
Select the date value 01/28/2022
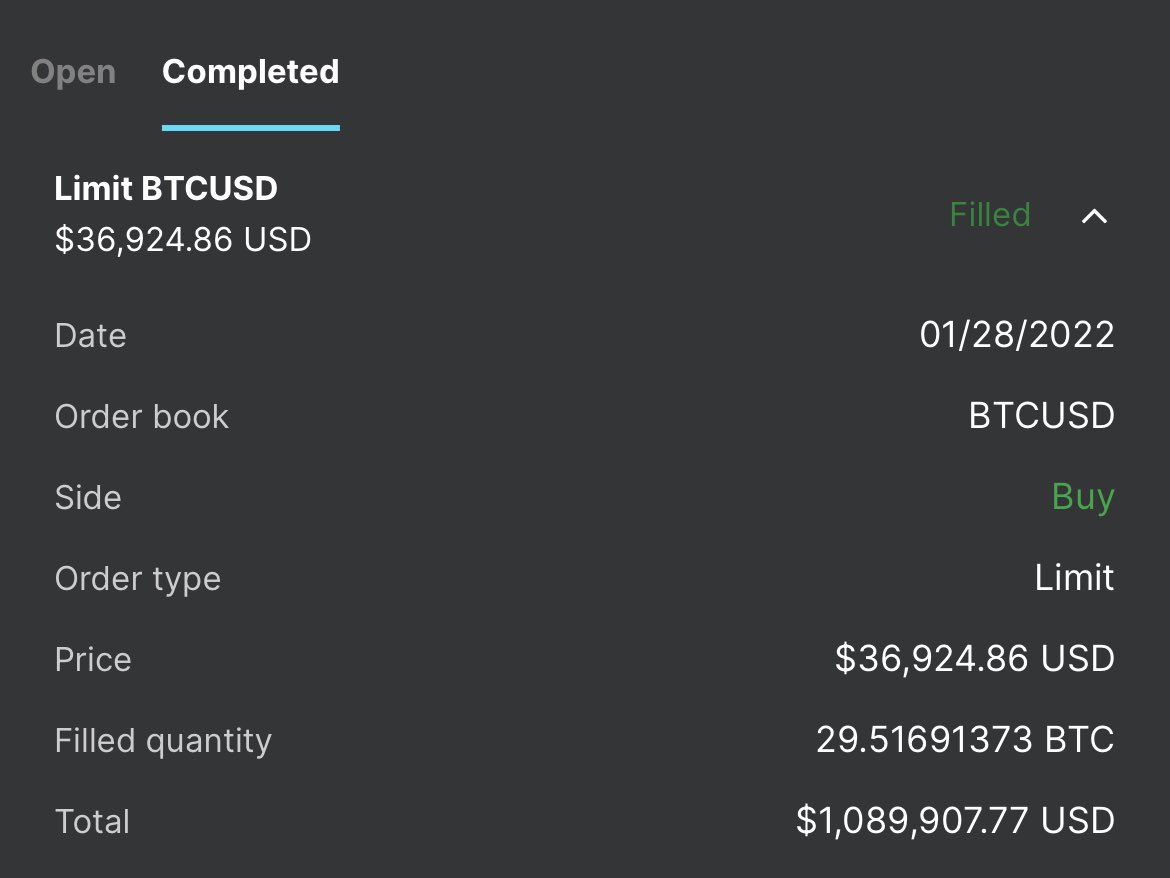[x=1016, y=334]
